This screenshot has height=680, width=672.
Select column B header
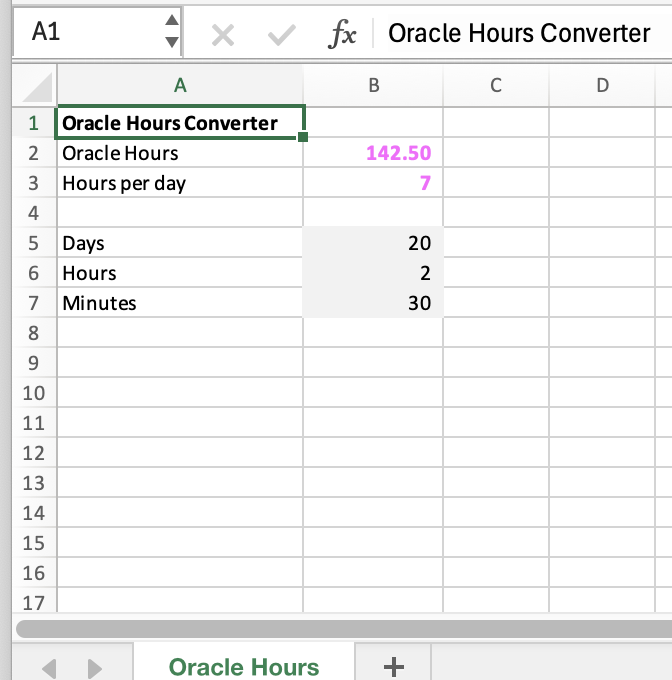pos(373,86)
